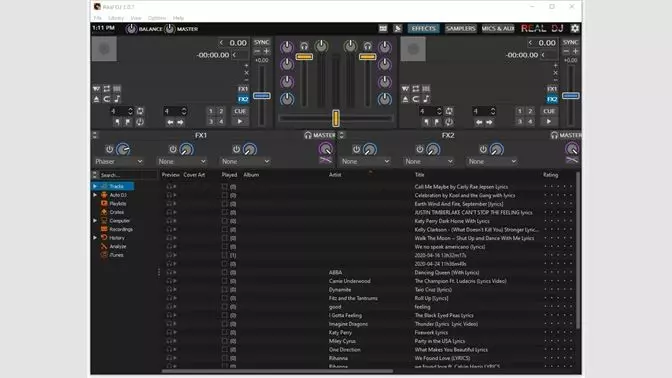The width and height of the screenshot is (672, 378).
Task: Toggle the second FX1 effect power button
Action: pyautogui.click(x=173, y=149)
